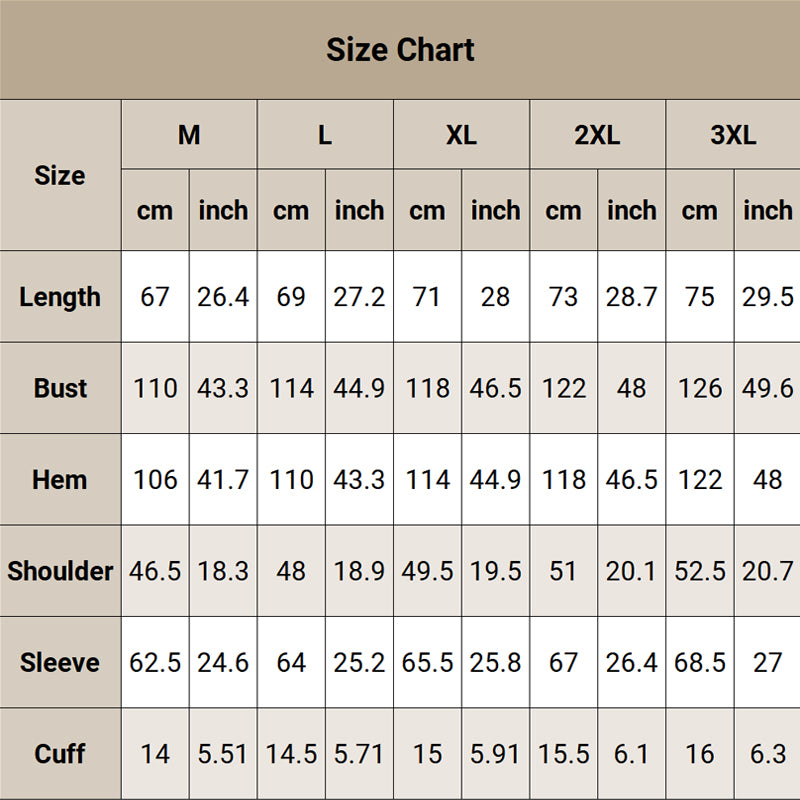Click the M Length 67 cm cell
Image resolution: width=800 pixels, height=800 pixels.
point(155,297)
